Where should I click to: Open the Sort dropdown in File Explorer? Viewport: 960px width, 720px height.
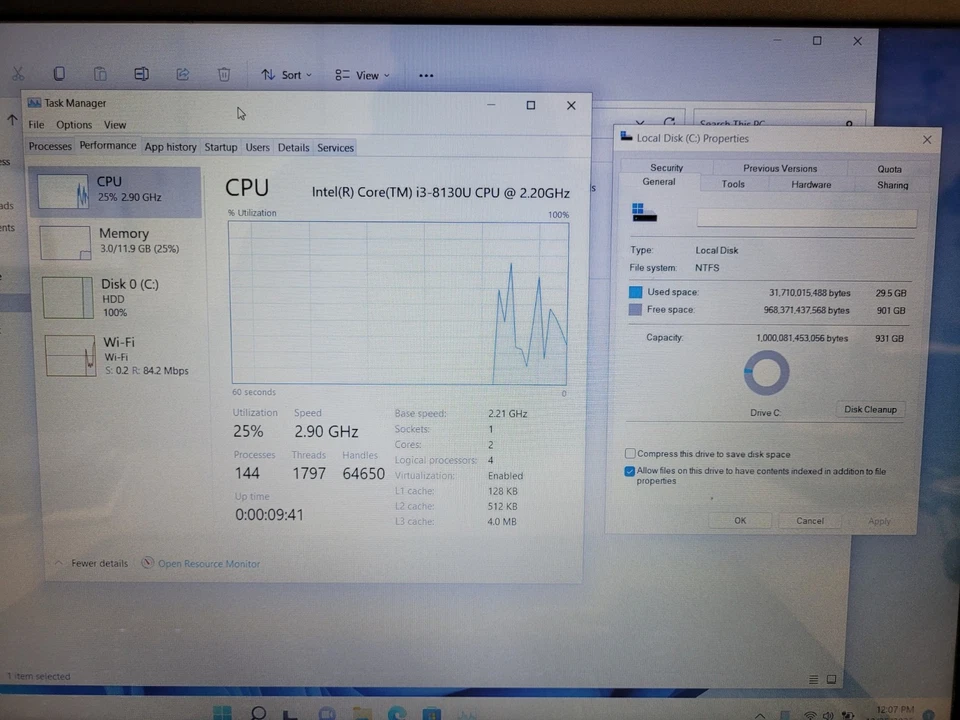[x=287, y=75]
